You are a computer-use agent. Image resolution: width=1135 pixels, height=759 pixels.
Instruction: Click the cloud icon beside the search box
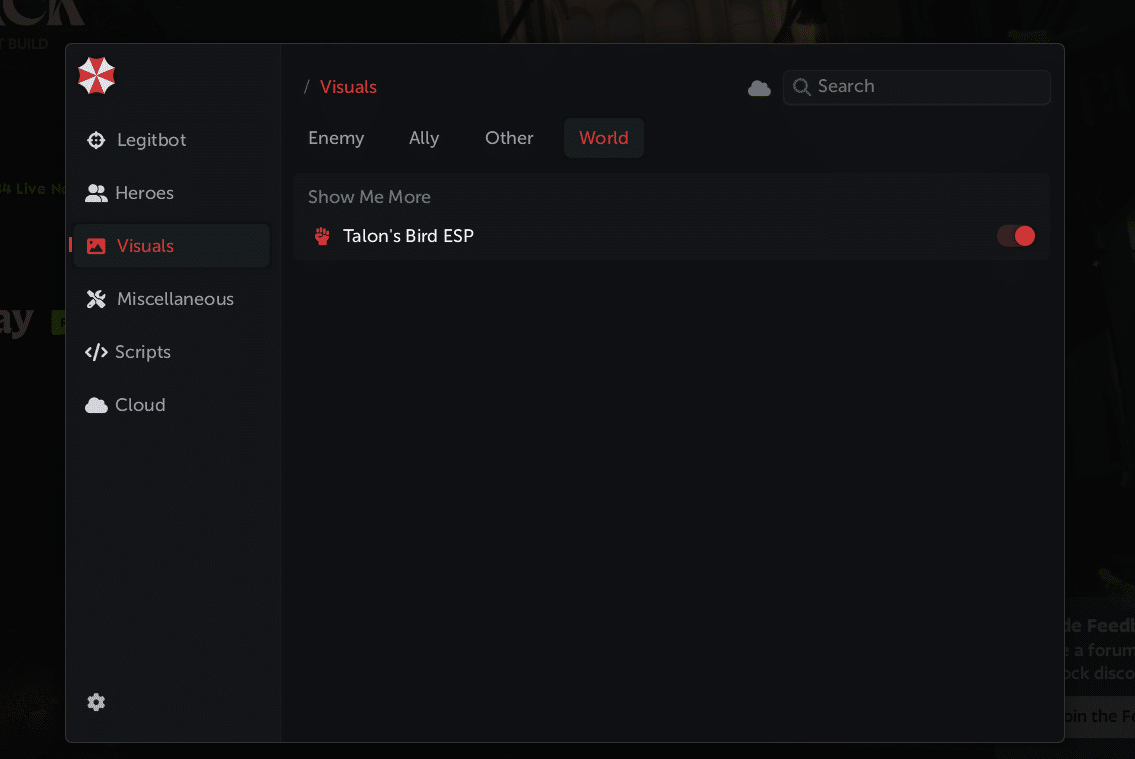pyautogui.click(x=759, y=88)
